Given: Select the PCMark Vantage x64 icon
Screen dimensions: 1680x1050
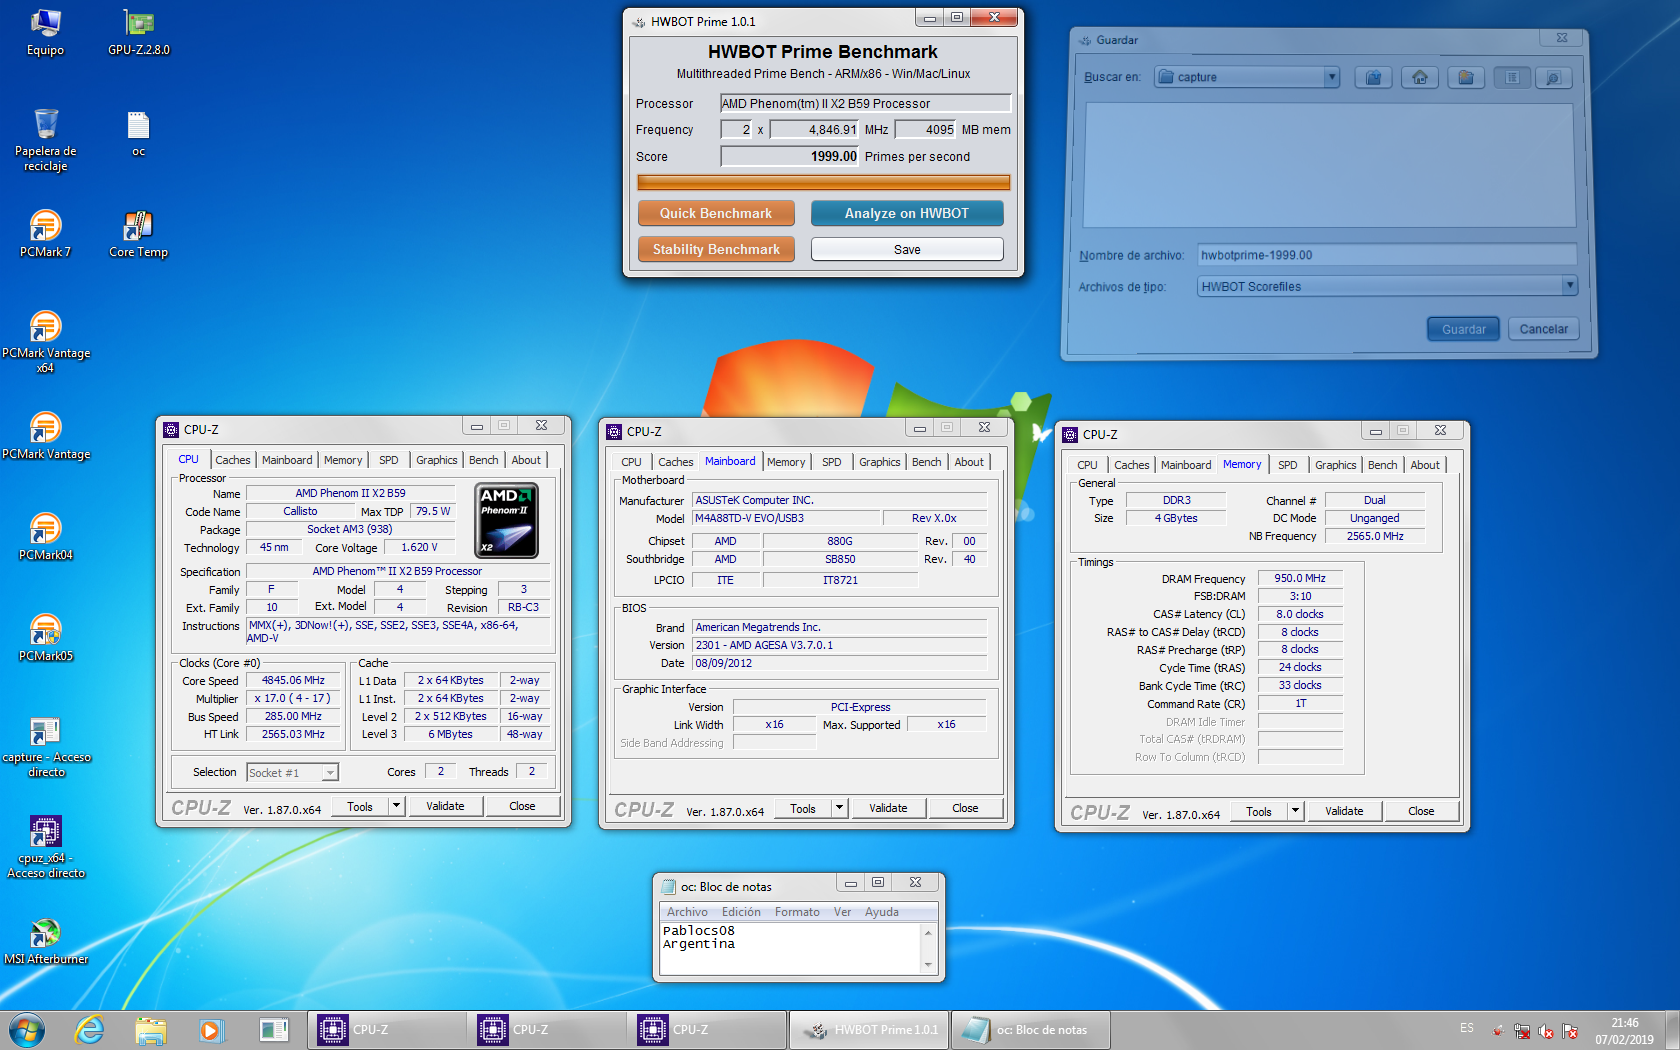Looking at the screenshot, I should tap(45, 342).
